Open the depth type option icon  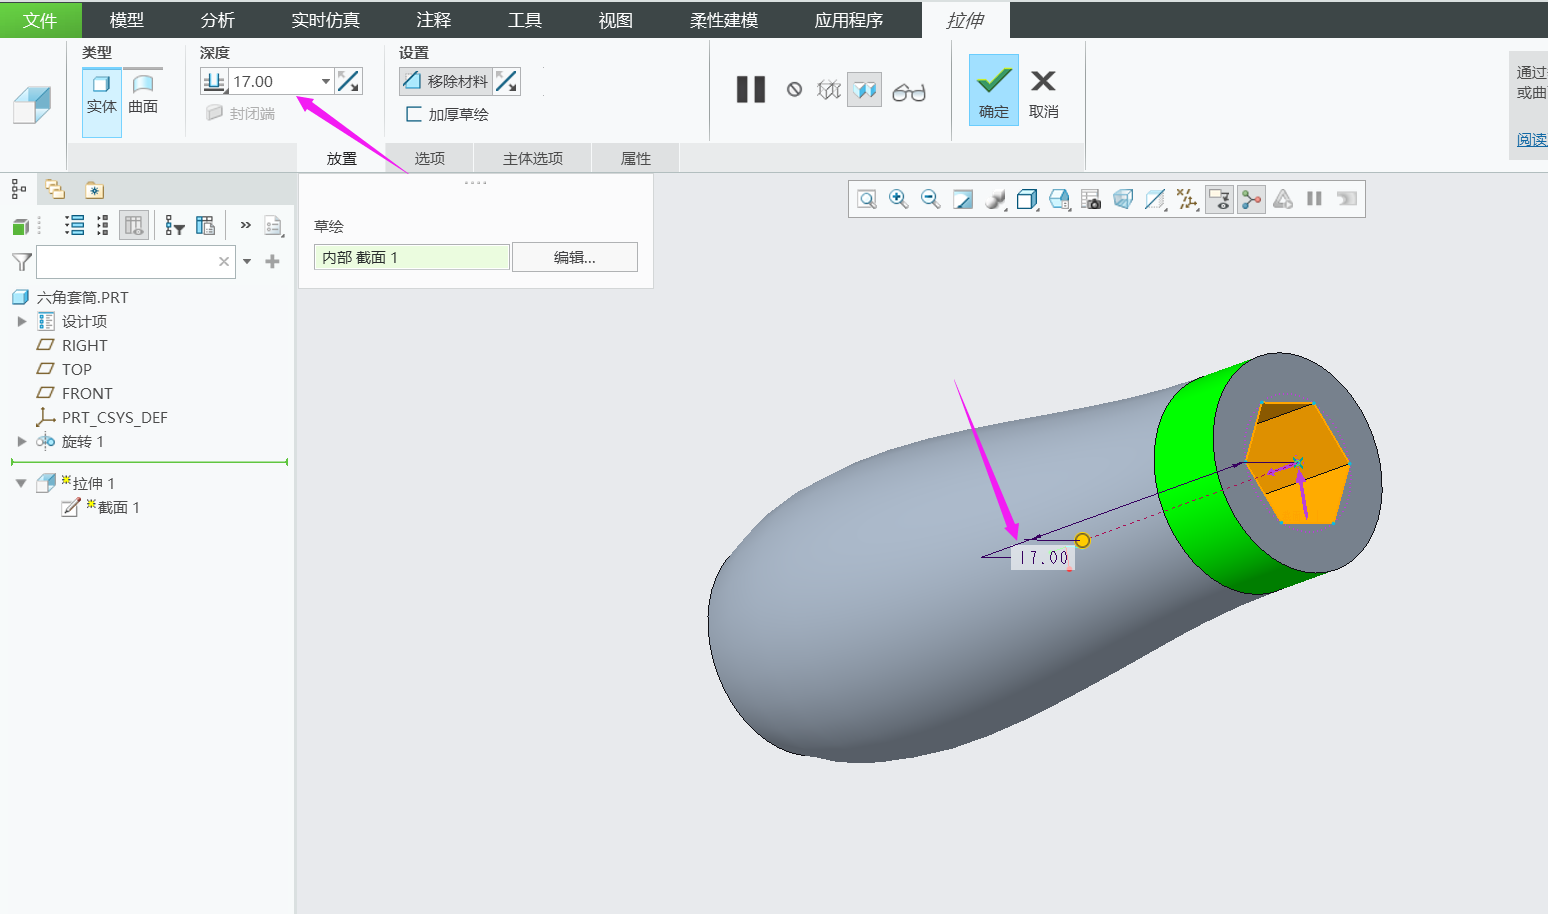214,81
